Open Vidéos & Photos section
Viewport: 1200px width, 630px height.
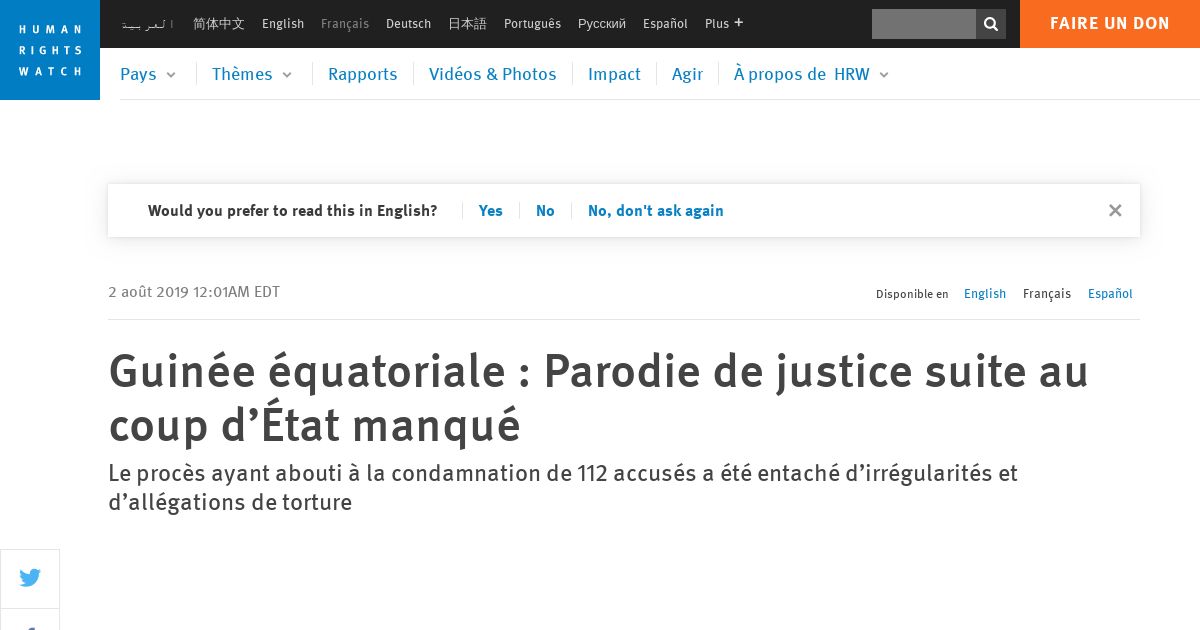point(492,74)
